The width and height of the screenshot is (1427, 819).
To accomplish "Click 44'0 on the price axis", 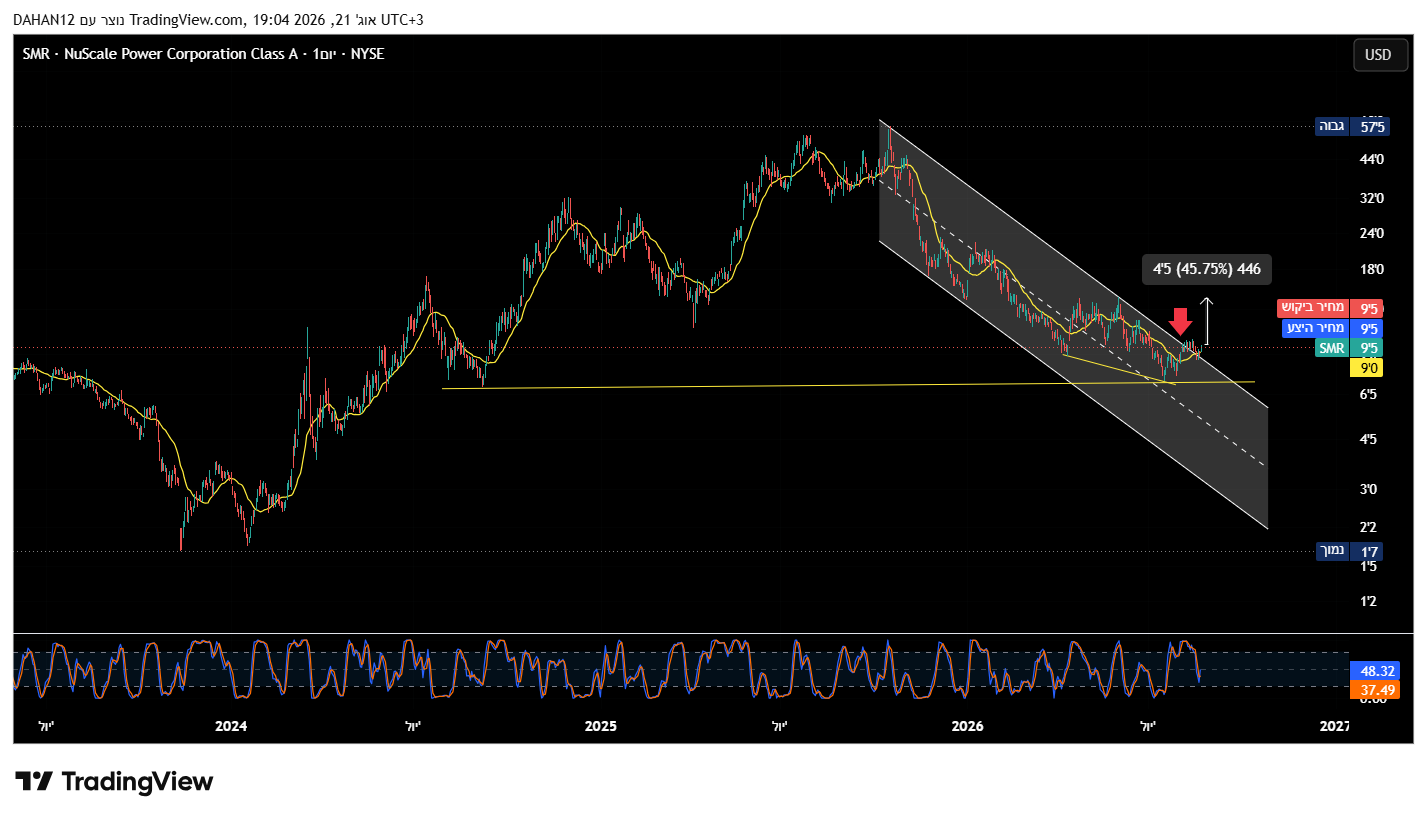I will 1372,160.
